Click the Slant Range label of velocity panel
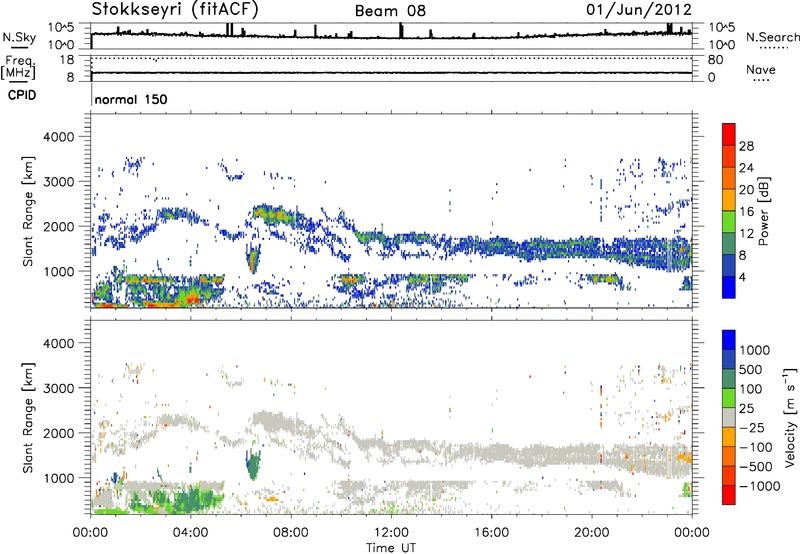Image resolution: width=800 pixels, height=554 pixels. 28,418
